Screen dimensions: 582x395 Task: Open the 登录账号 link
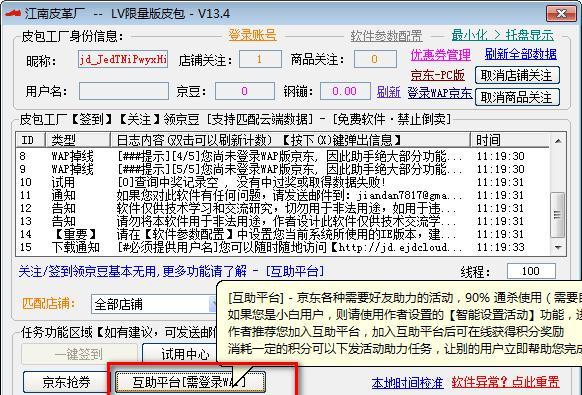[252, 35]
